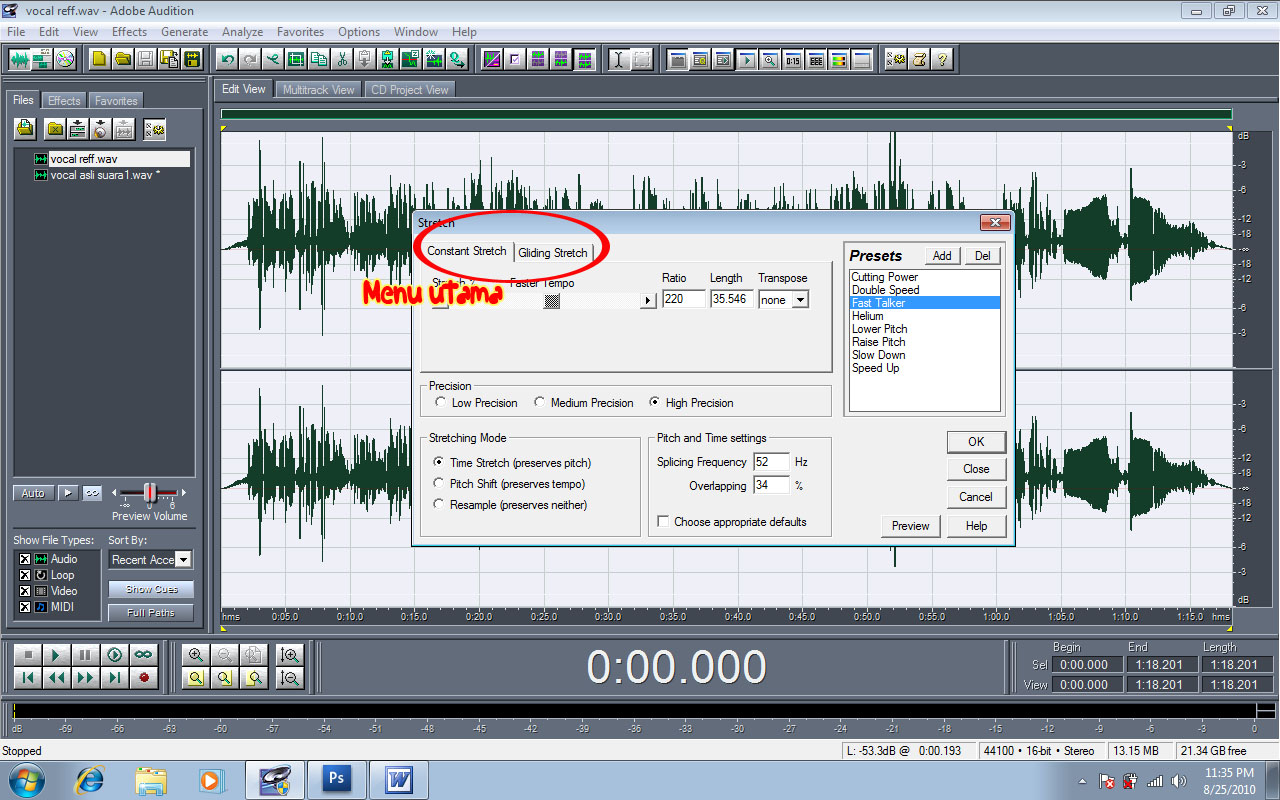Click the stretch tempo slider thumb

551,300
